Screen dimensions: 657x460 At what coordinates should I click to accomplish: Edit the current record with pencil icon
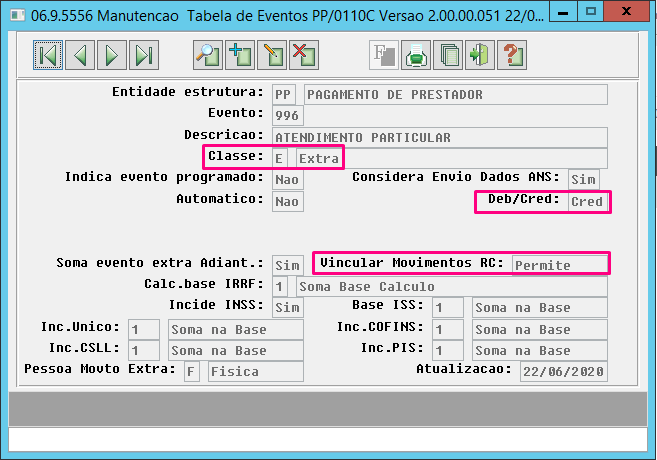point(272,55)
